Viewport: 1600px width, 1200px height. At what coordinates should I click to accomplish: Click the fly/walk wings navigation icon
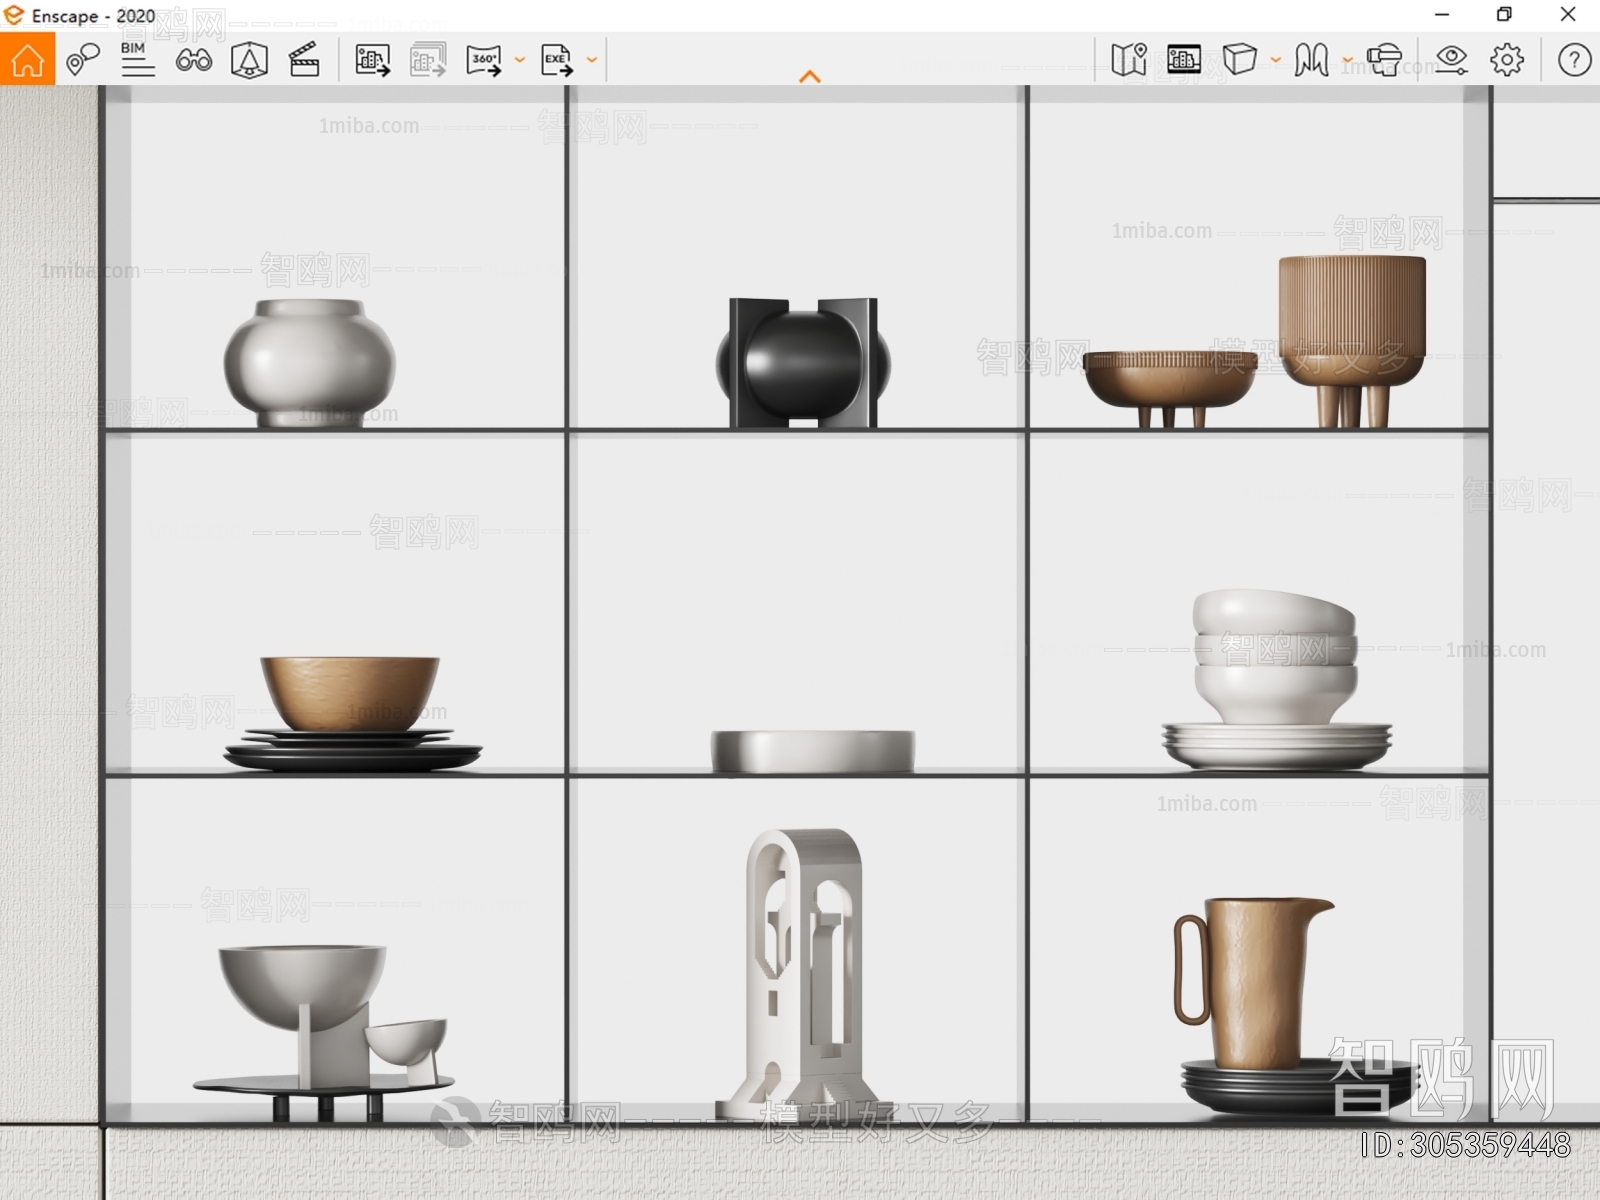point(1311,60)
